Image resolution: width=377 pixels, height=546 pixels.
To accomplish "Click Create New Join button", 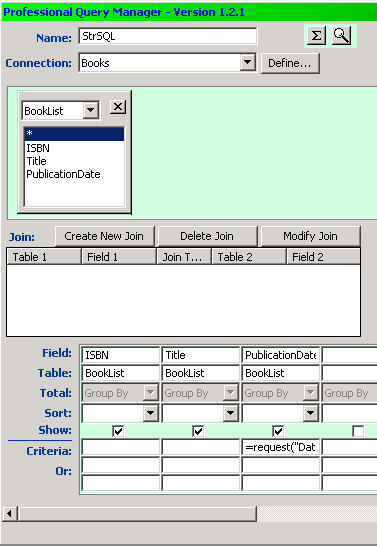I will [104, 236].
